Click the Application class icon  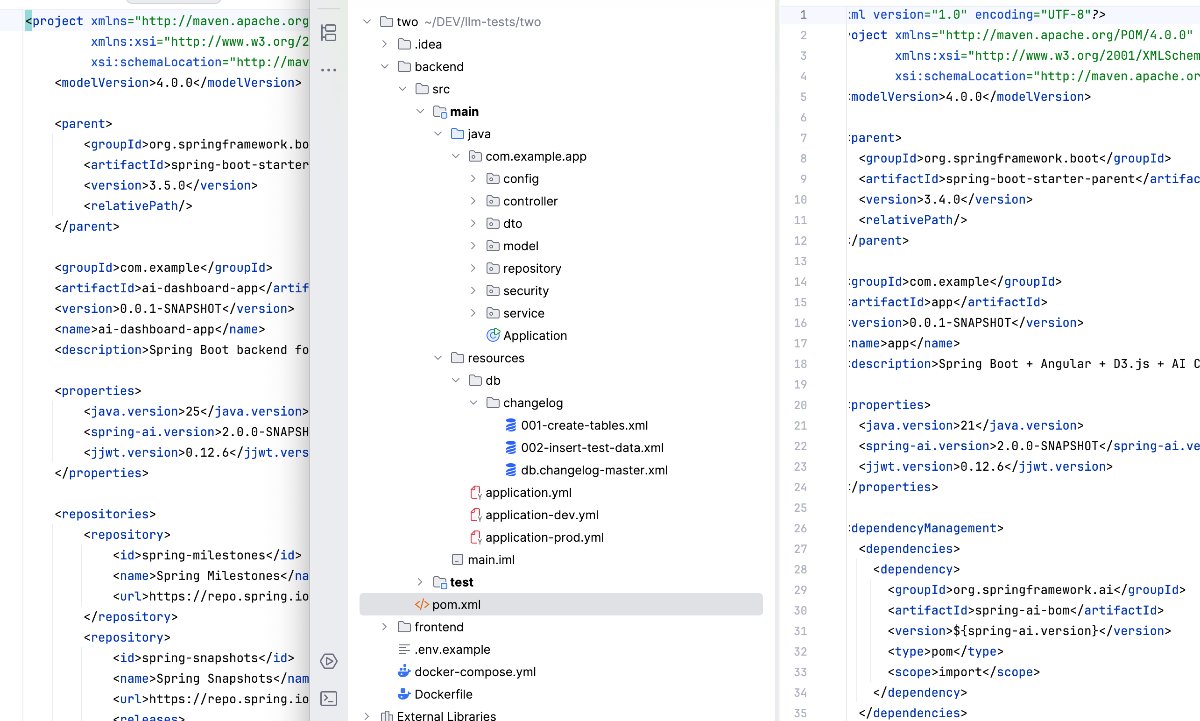pos(493,336)
